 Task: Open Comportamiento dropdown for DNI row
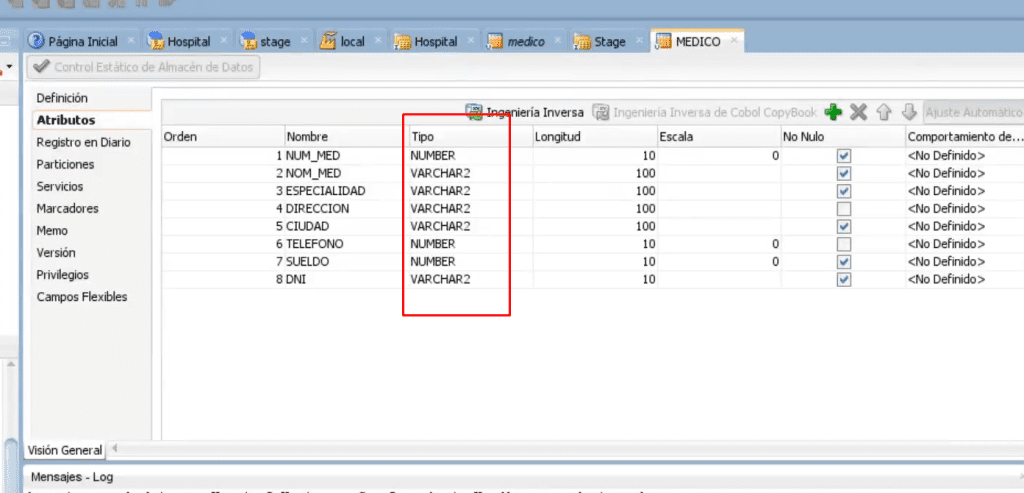[x=965, y=279]
